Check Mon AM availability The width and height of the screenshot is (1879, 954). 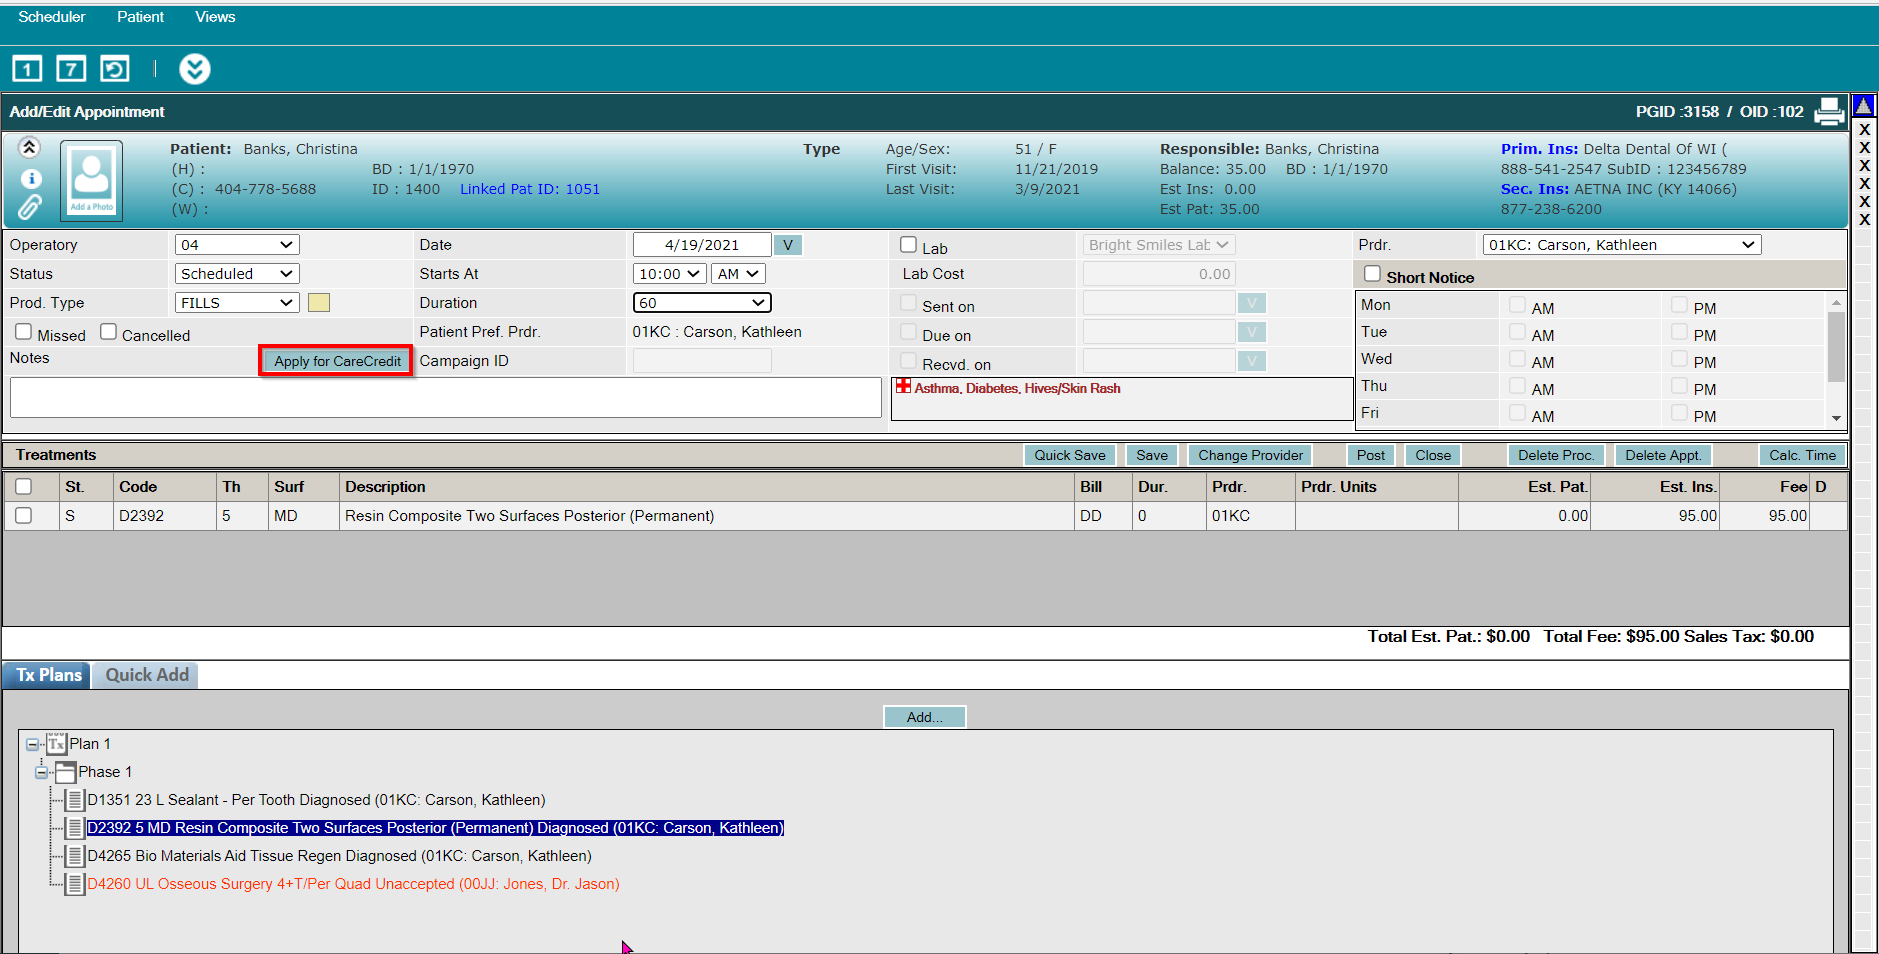tap(1518, 305)
